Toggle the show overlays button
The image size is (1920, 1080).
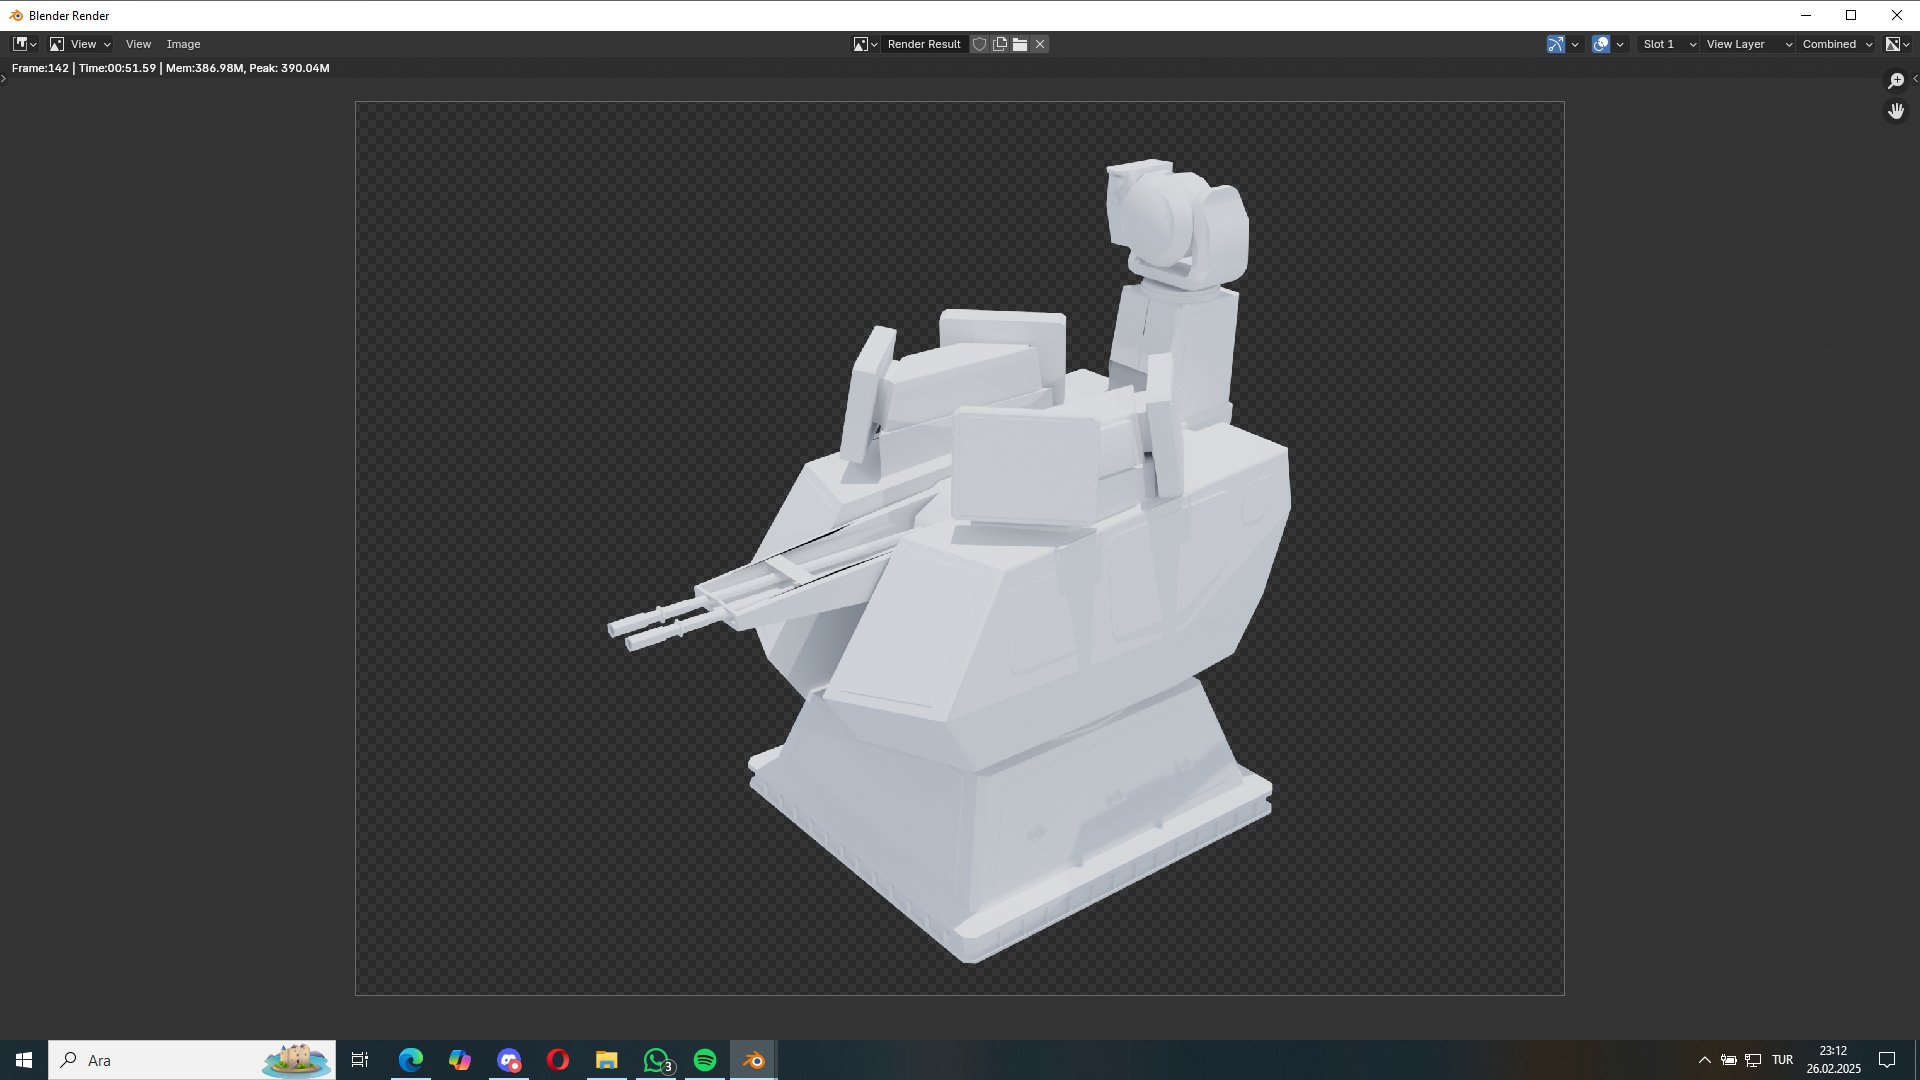tap(1601, 44)
